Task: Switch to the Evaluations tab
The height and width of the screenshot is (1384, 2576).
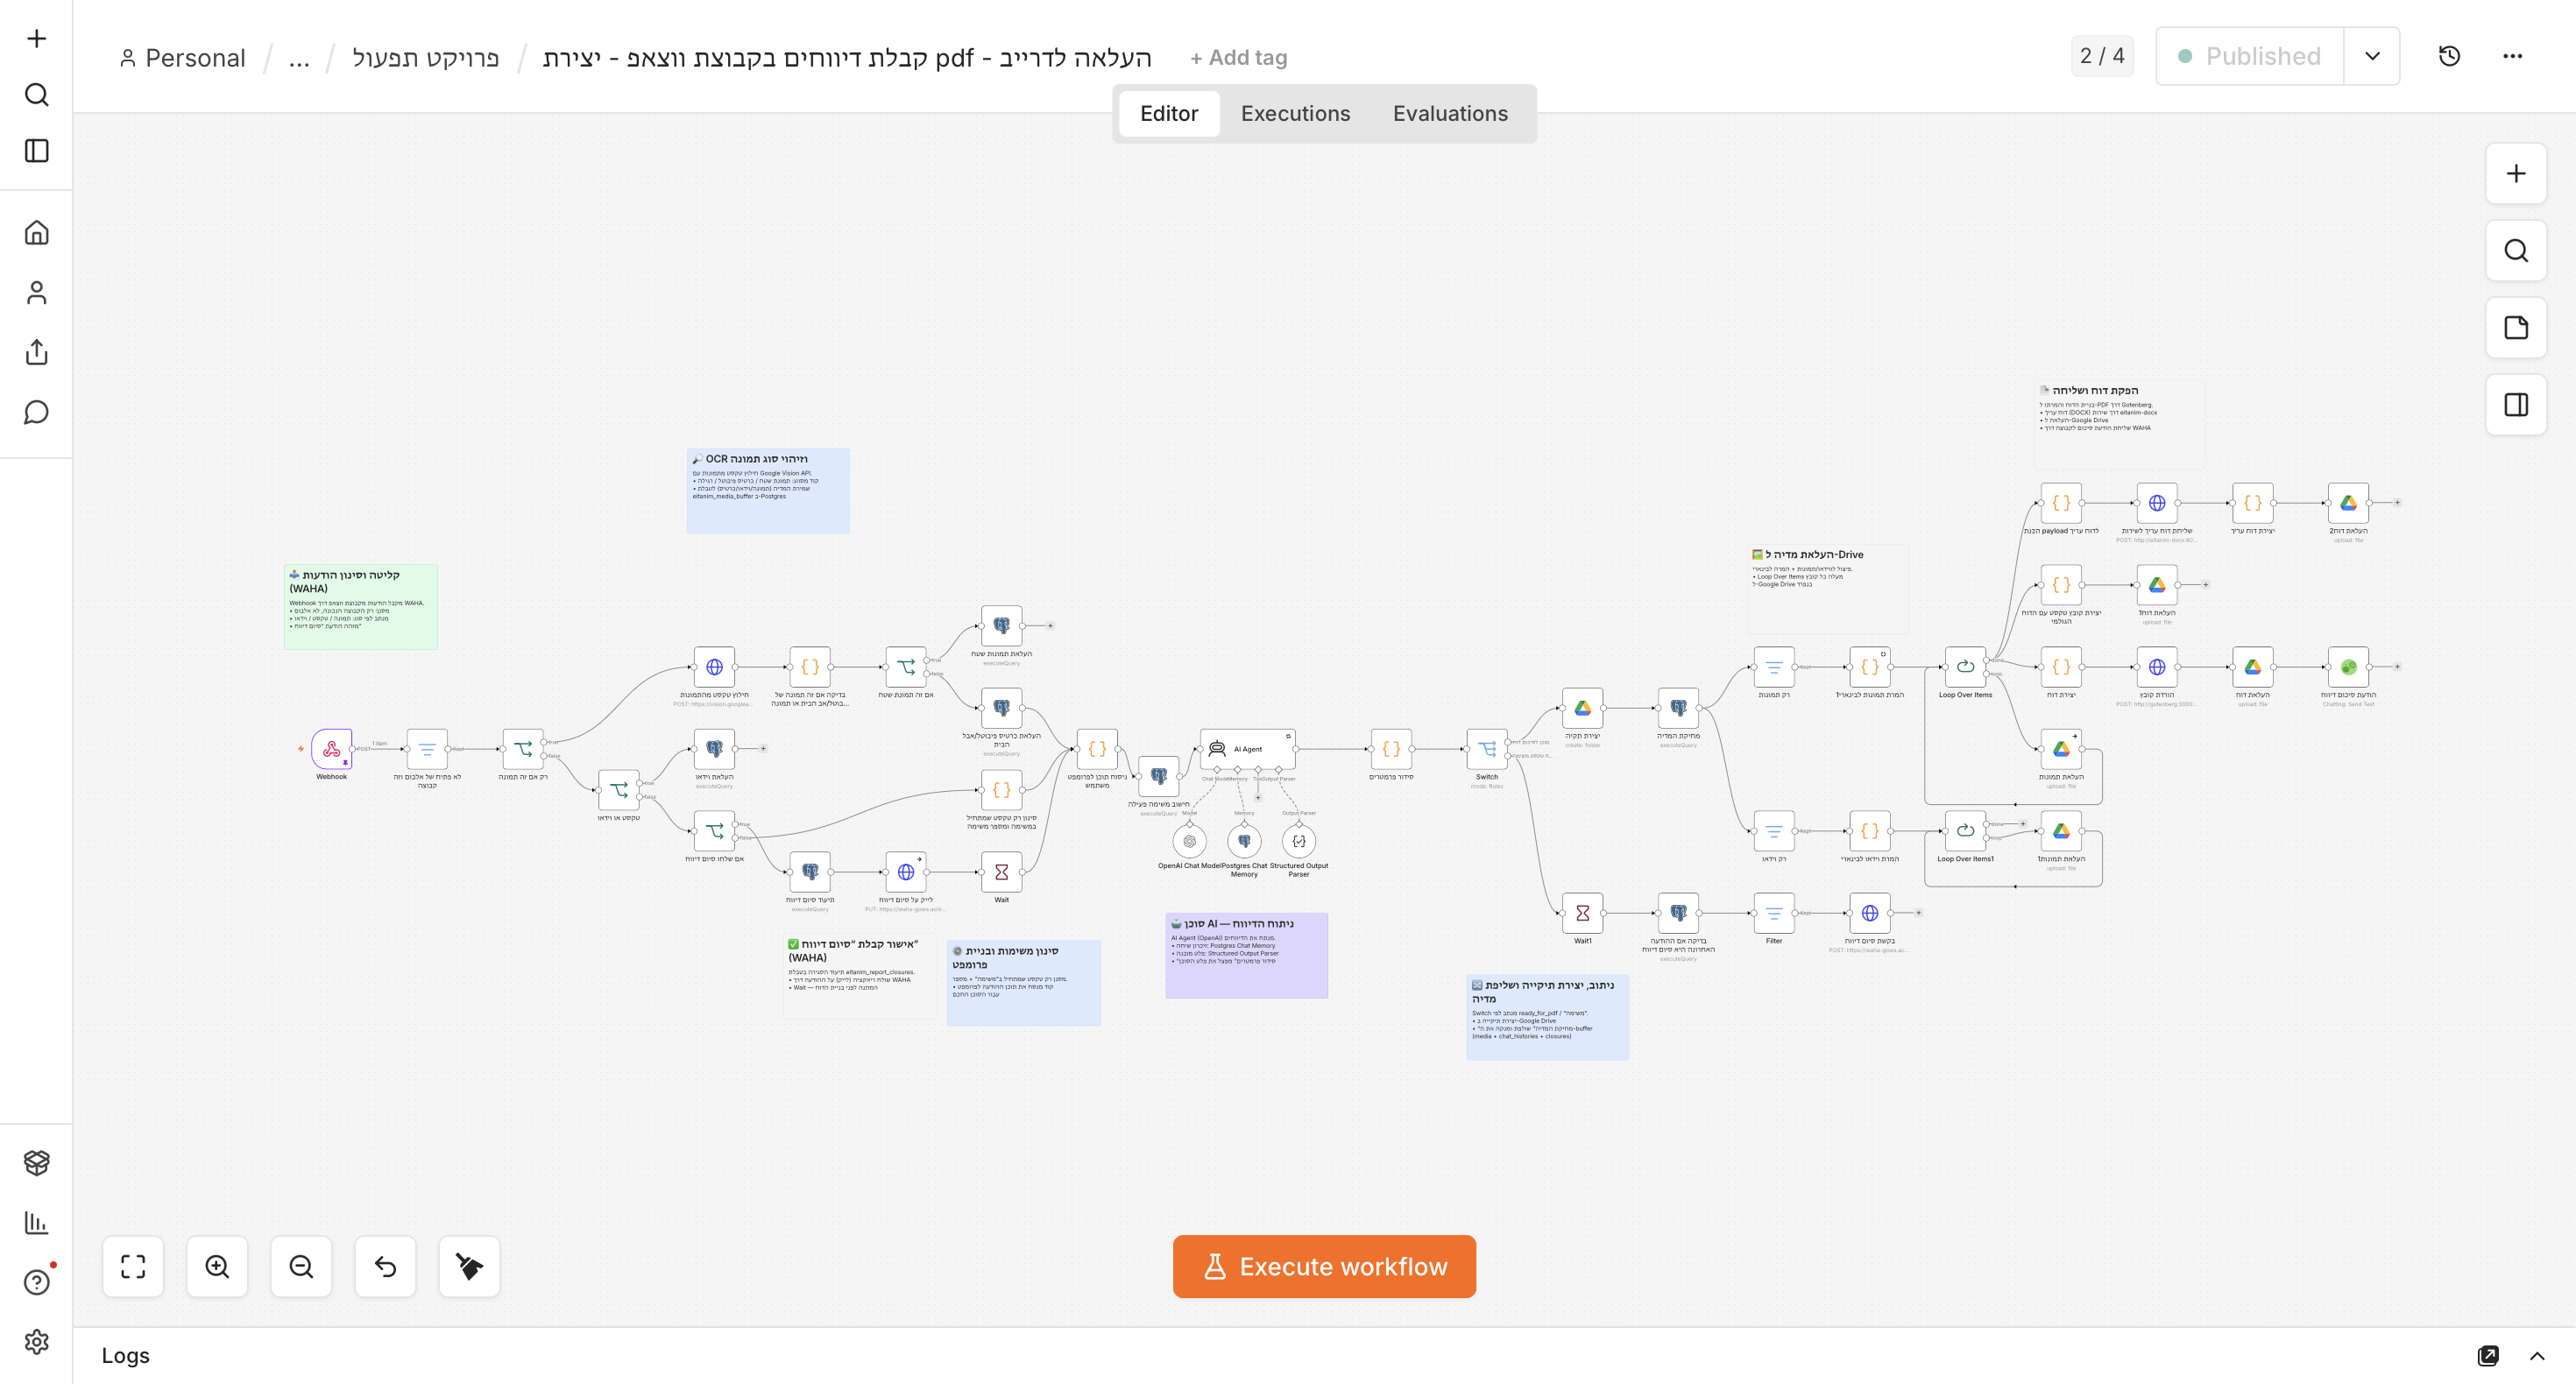Action: [x=1450, y=113]
